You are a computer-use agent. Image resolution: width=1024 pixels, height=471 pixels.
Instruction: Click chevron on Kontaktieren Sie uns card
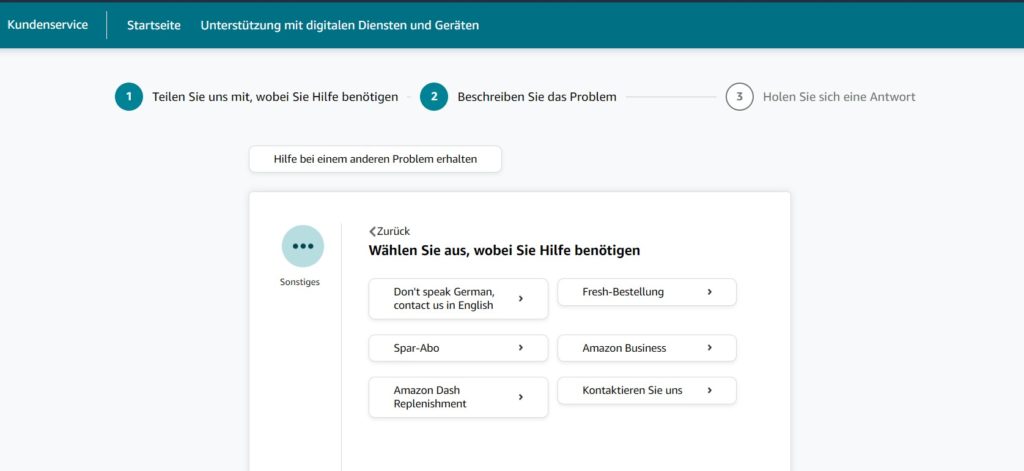[x=709, y=390]
